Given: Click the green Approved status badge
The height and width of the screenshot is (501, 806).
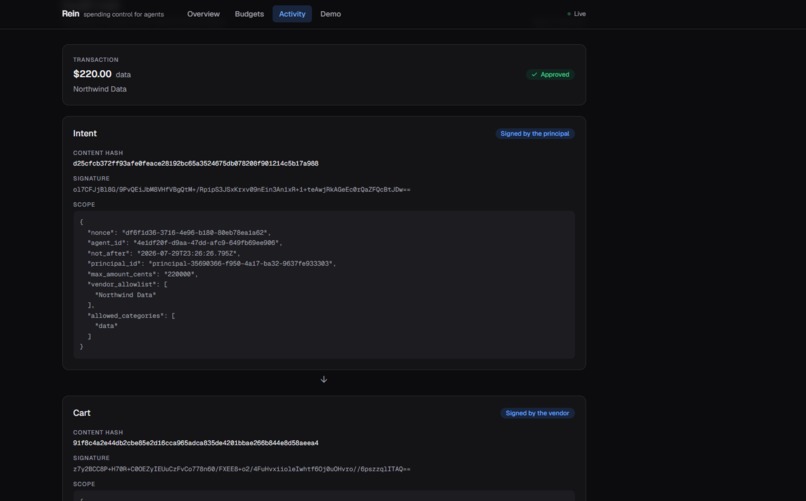Looking at the screenshot, I should [550, 75].
